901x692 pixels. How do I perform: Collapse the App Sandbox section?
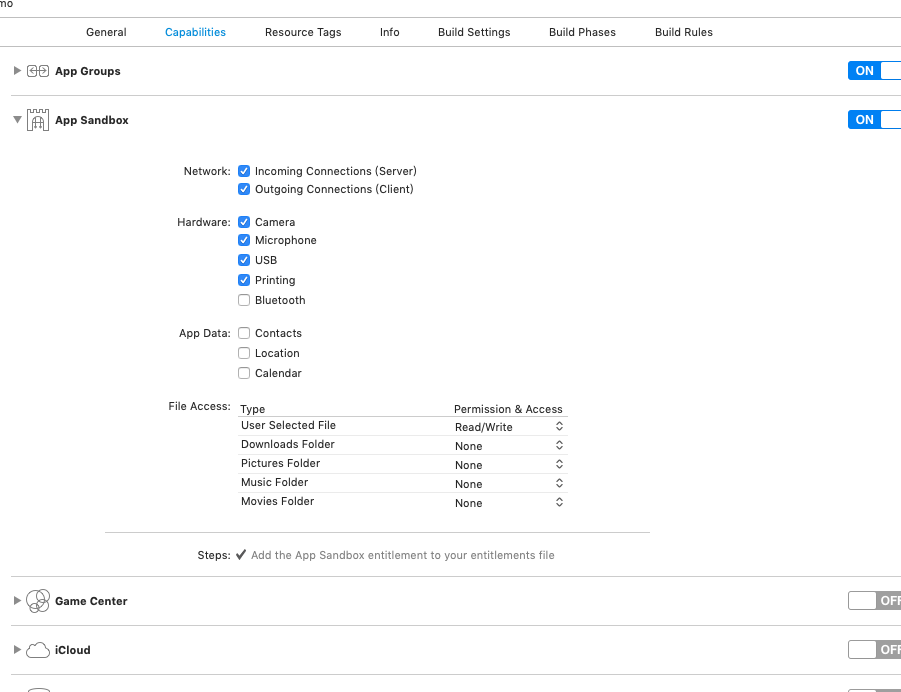click(x=17, y=120)
